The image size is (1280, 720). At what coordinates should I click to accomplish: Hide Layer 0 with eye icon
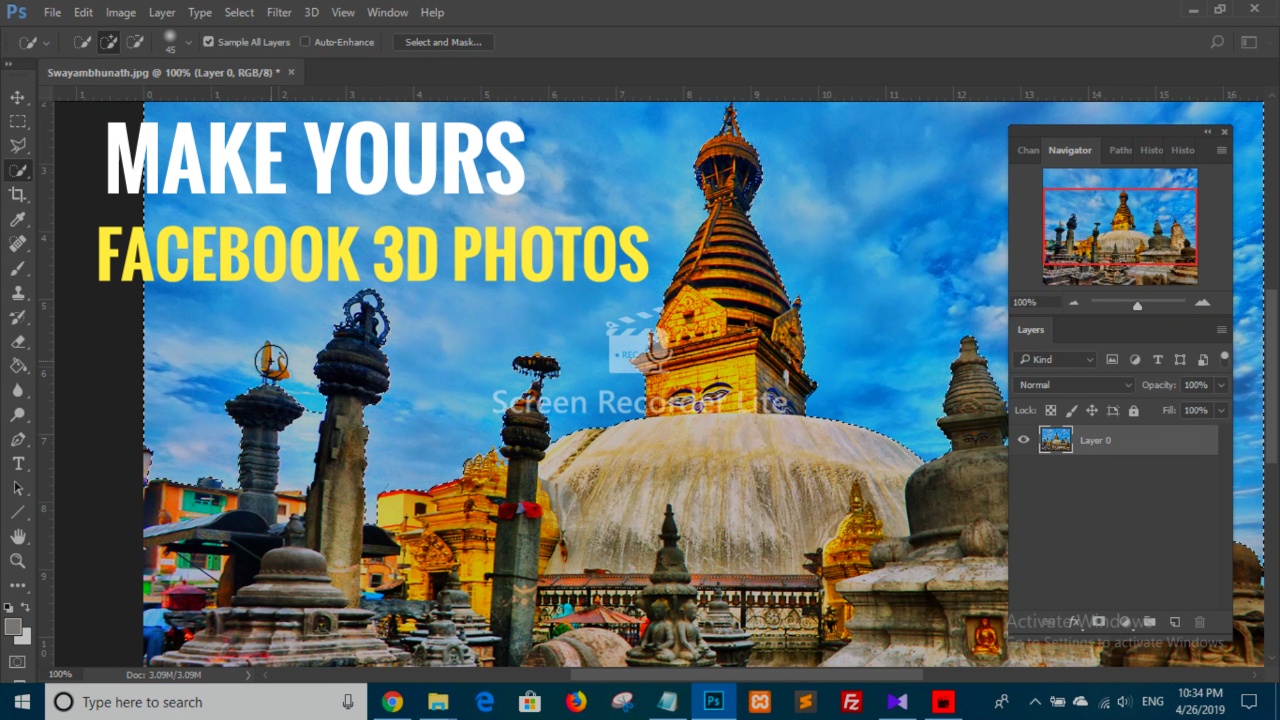tap(1023, 440)
